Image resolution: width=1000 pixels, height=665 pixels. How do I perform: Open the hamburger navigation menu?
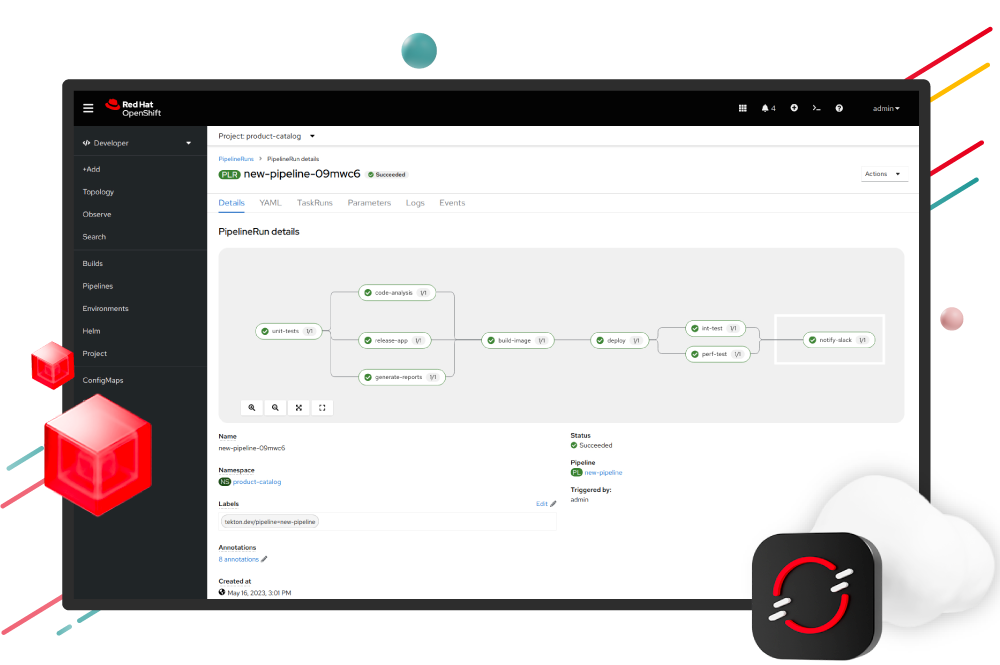click(x=88, y=108)
